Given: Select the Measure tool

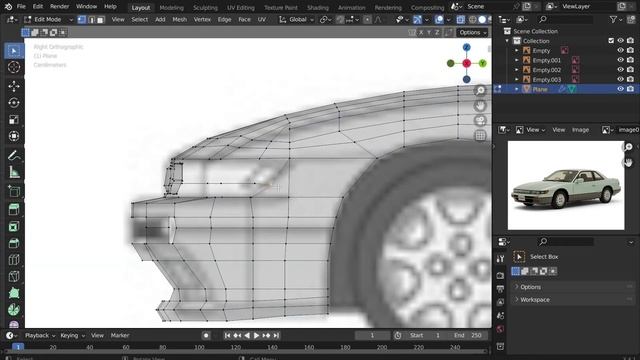Looking at the screenshot, I should [14, 172].
